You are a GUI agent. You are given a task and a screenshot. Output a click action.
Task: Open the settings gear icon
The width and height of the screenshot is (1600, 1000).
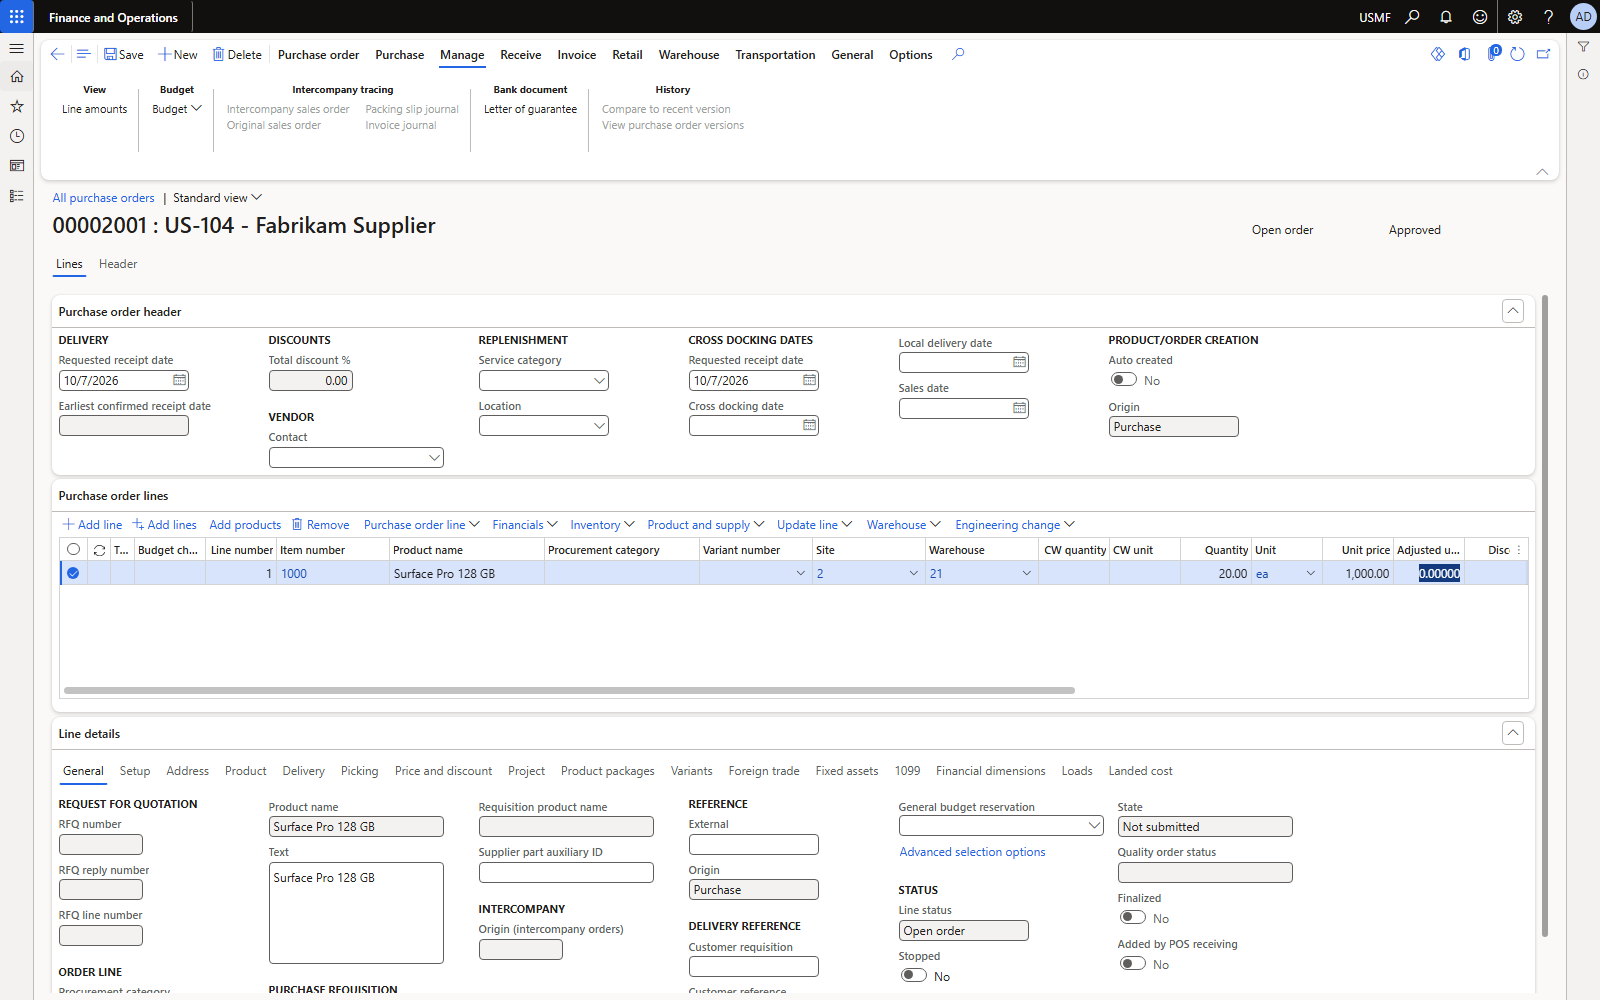tap(1515, 17)
